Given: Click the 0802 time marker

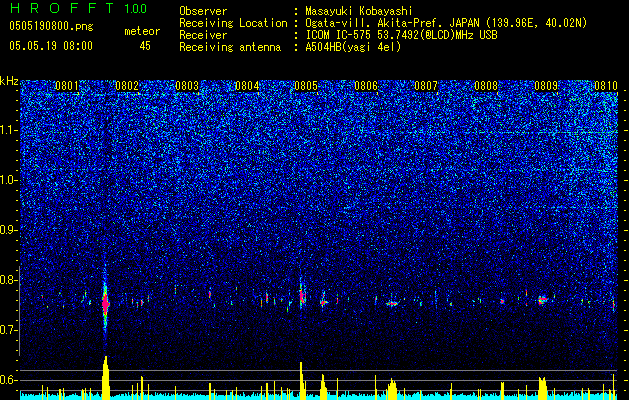Looking at the screenshot, I should click(x=127, y=86).
